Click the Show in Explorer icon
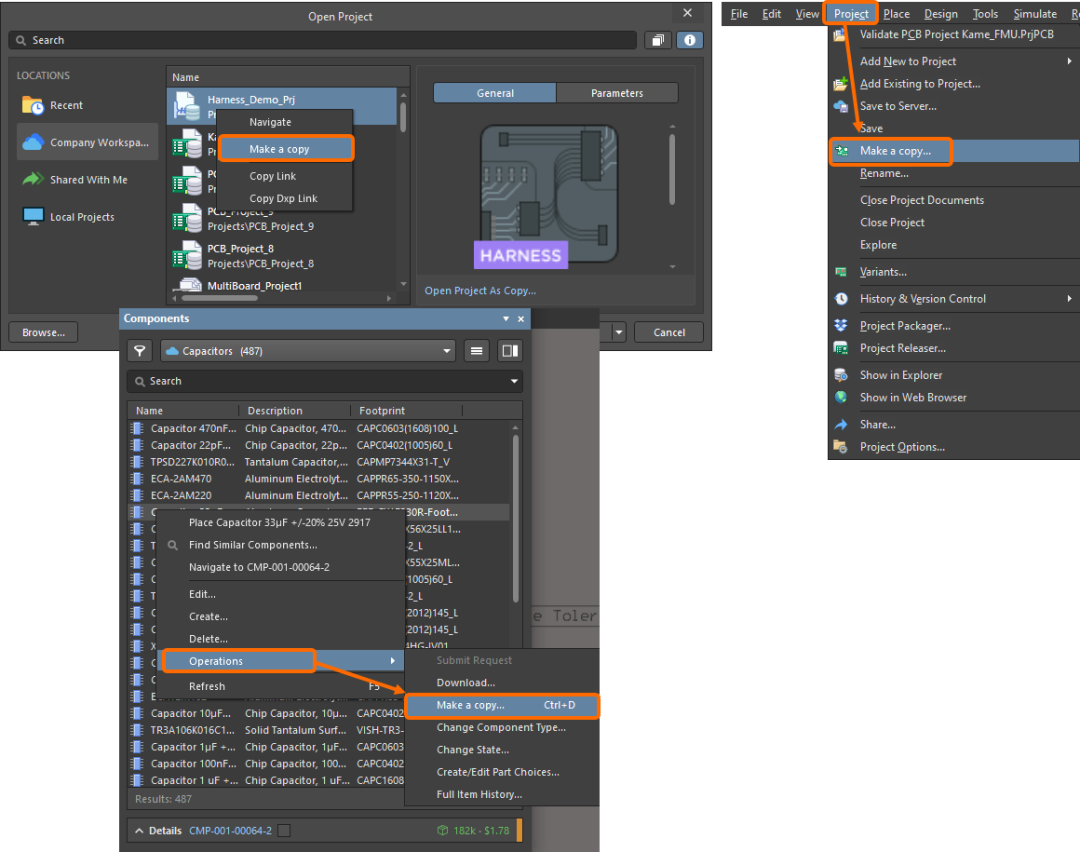1080x852 pixels. [841, 375]
